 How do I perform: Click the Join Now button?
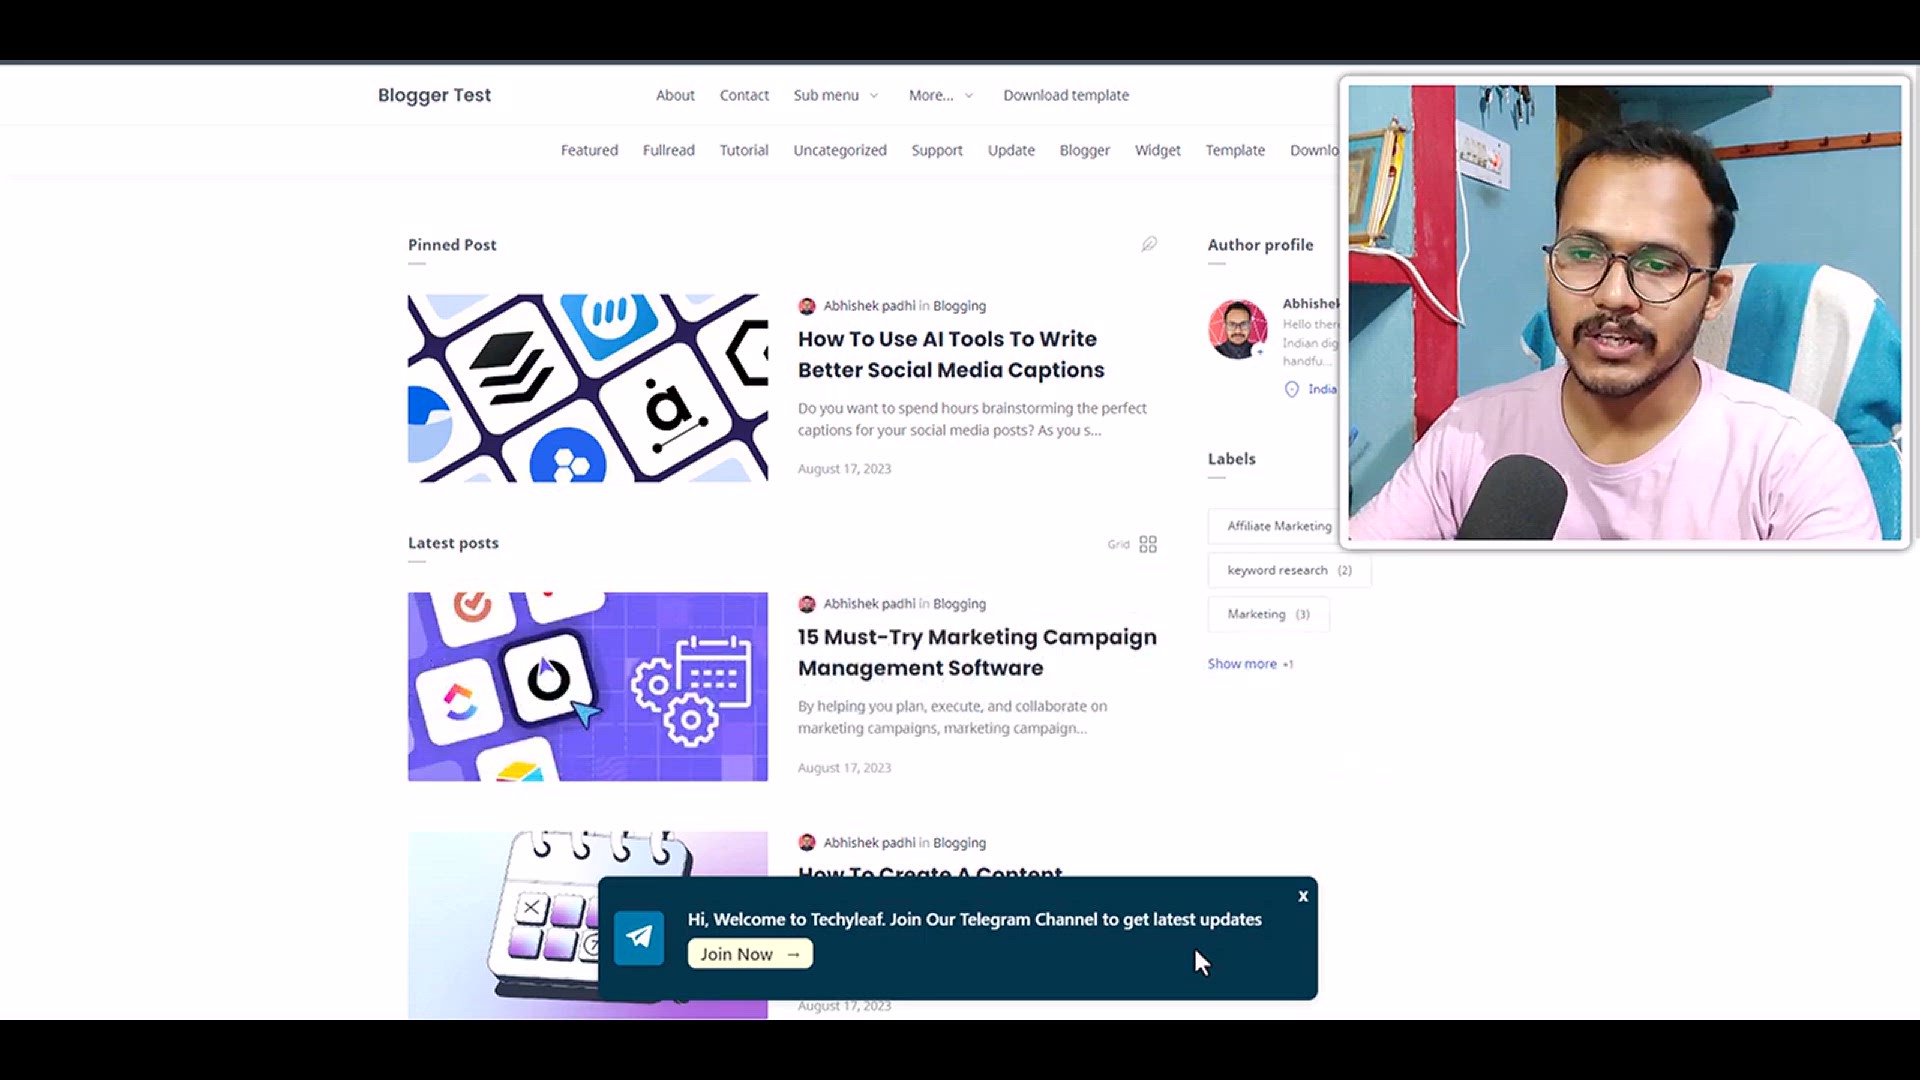pyautogui.click(x=750, y=954)
